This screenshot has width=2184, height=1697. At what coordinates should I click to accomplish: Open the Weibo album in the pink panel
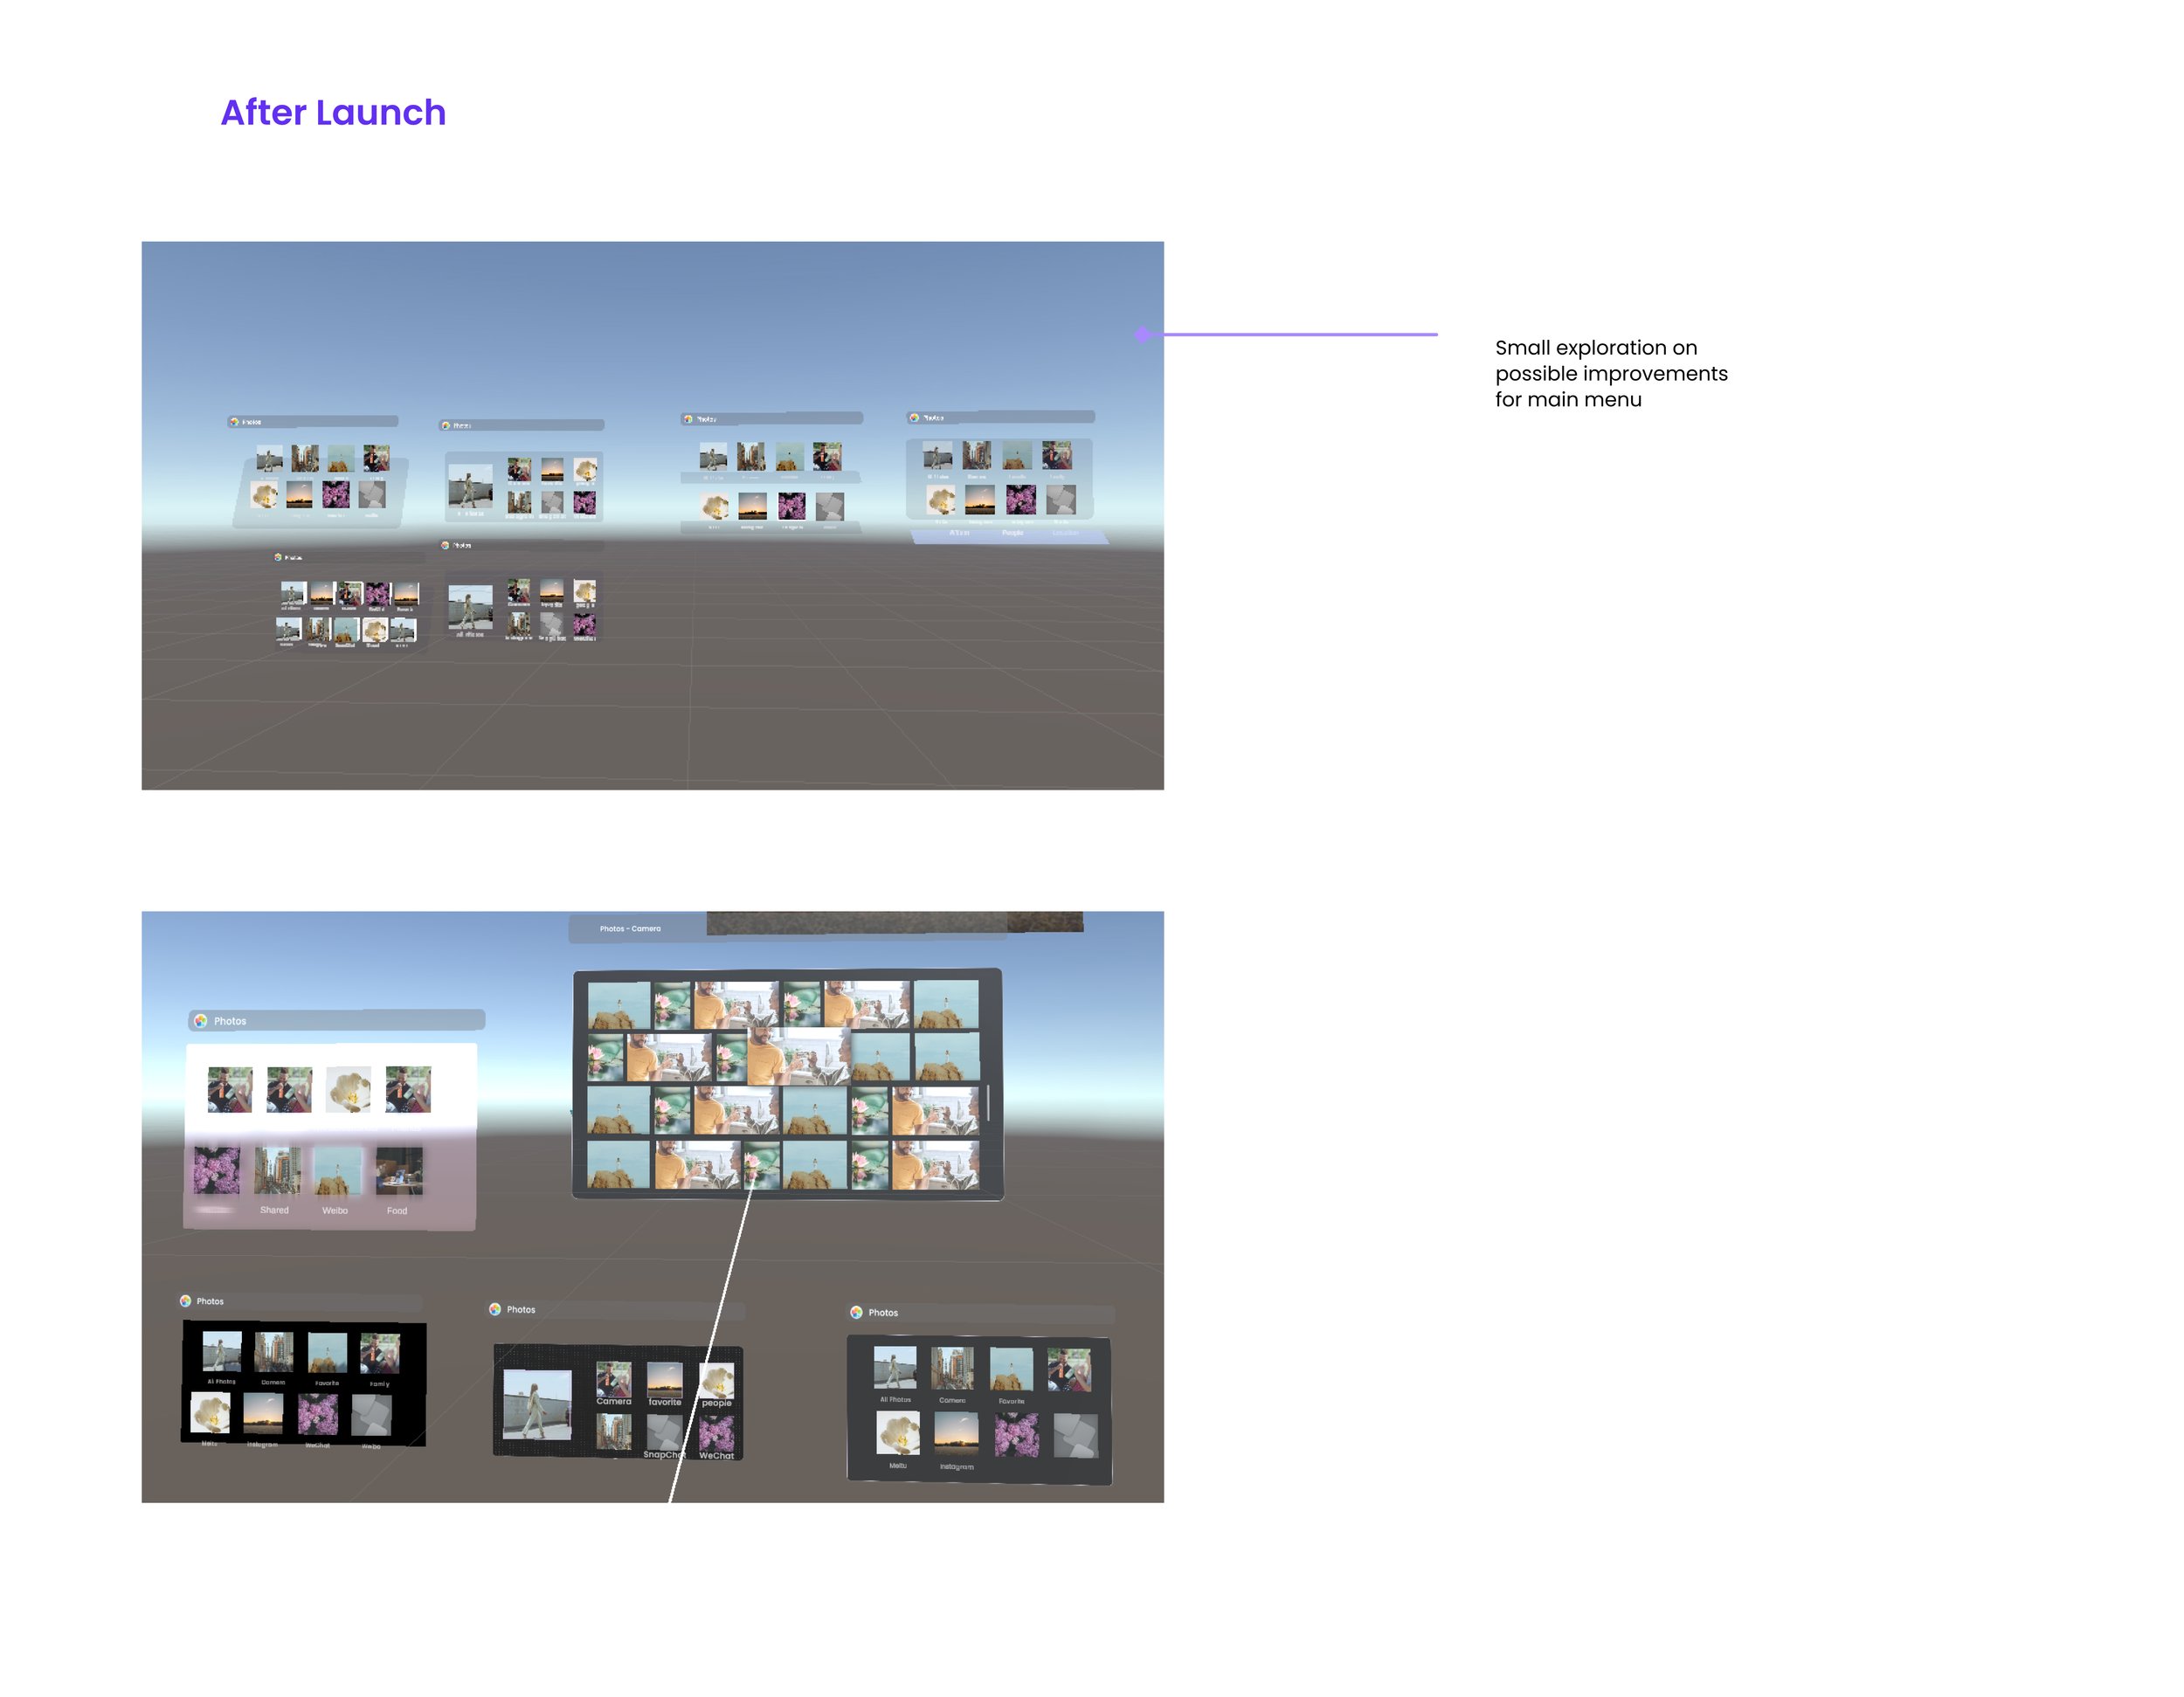pos(337,1172)
